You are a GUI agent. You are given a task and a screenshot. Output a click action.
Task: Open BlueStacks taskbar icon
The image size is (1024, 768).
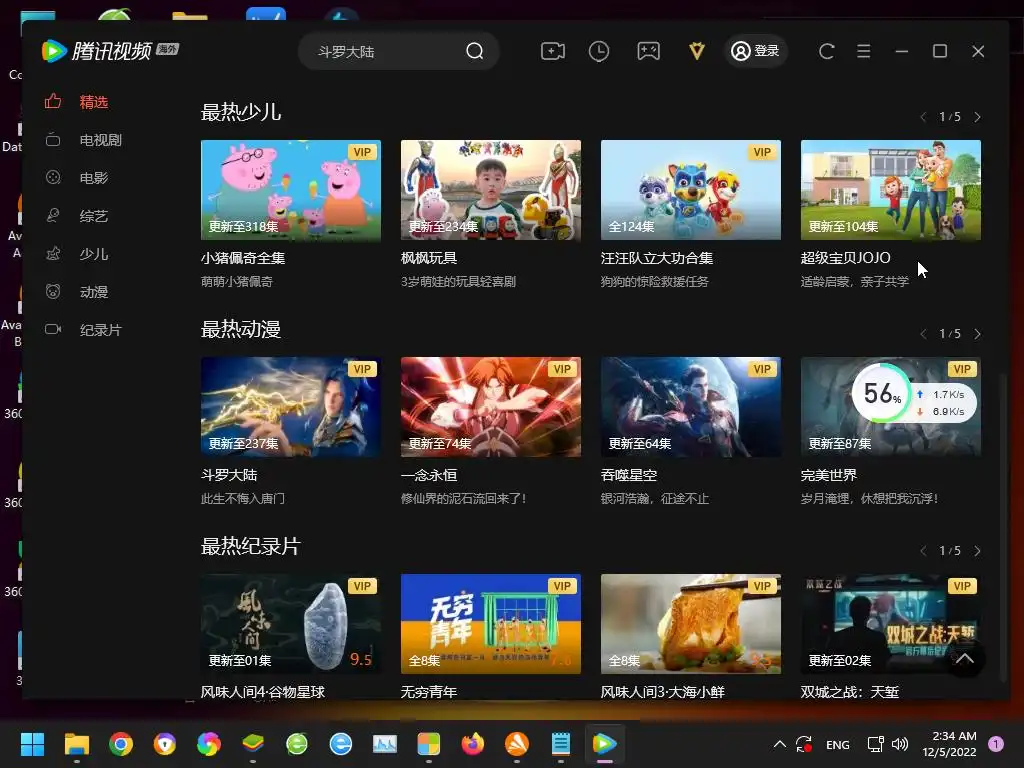pos(253,744)
